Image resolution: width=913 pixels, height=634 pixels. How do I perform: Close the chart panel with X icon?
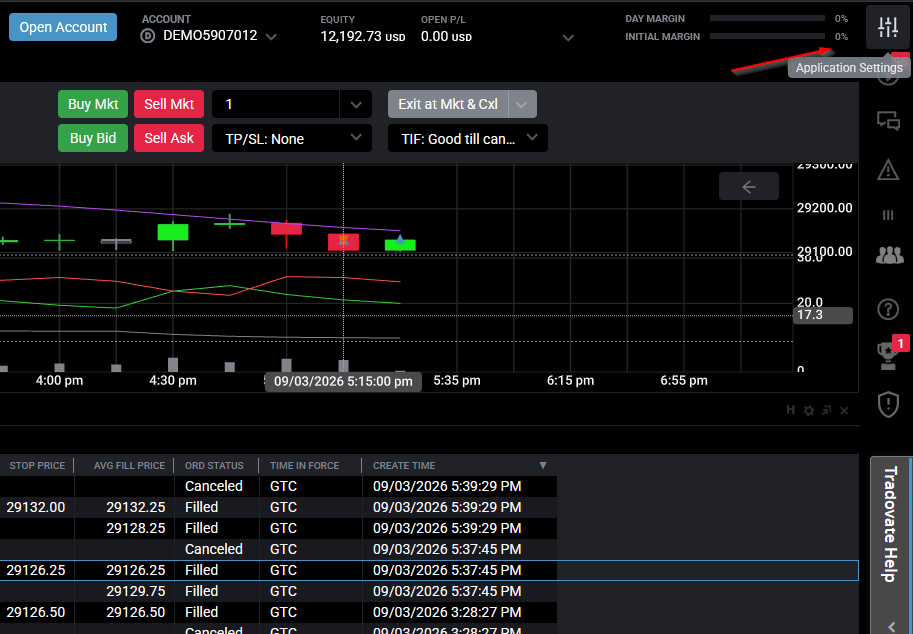point(844,410)
